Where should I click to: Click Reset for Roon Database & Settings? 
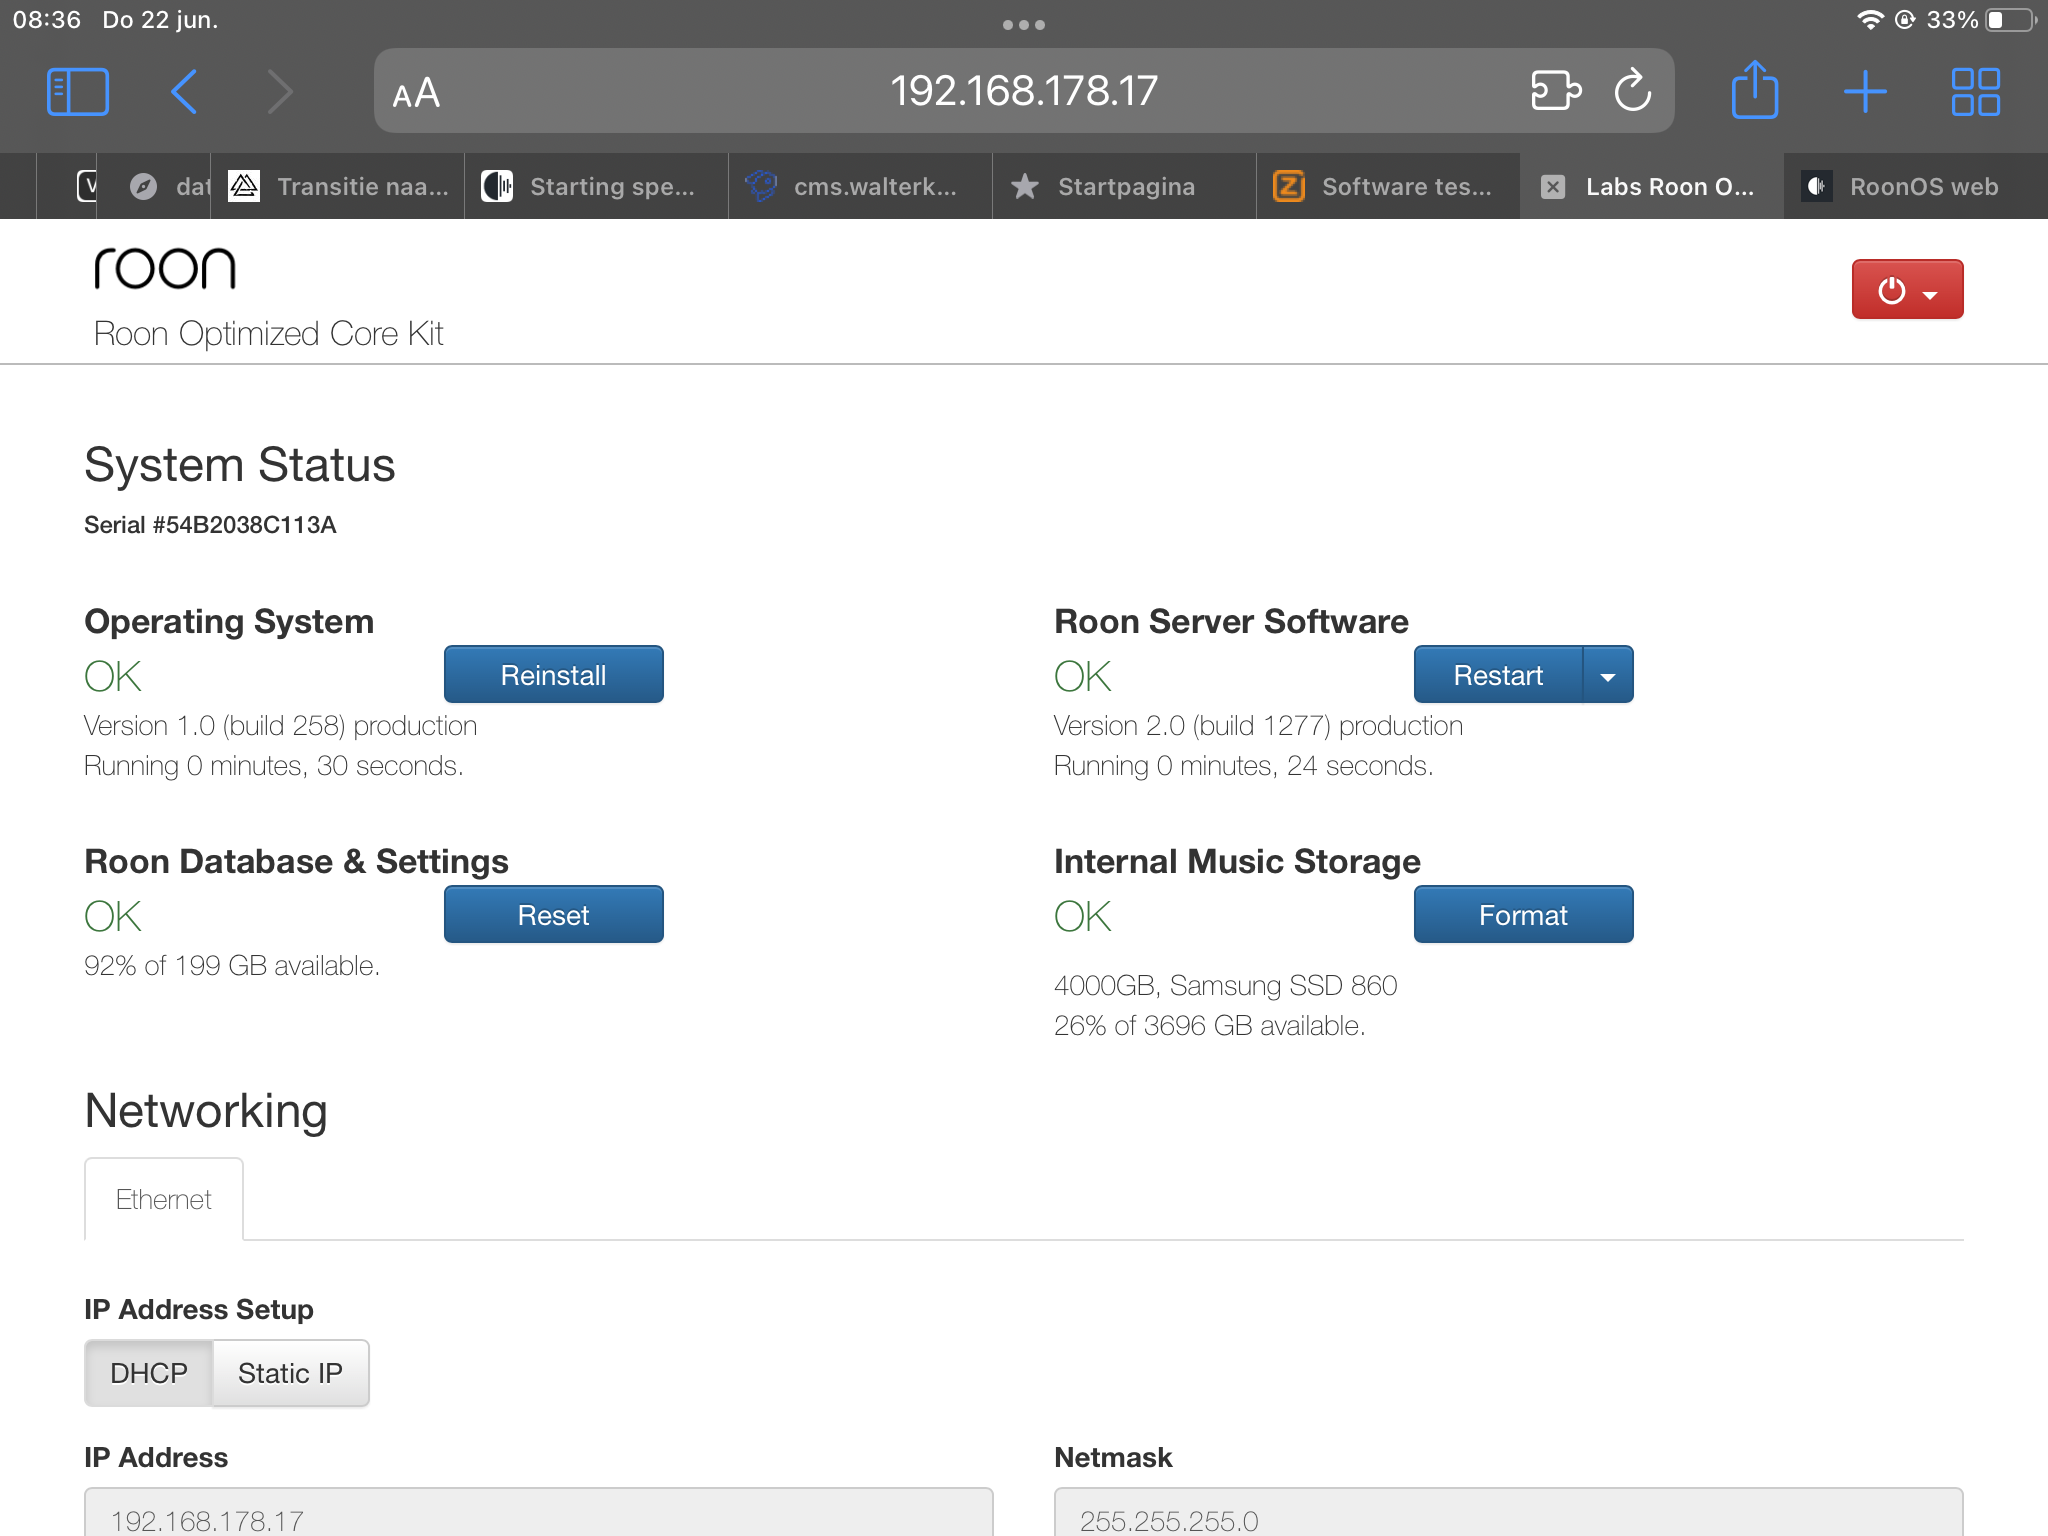coord(553,915)
